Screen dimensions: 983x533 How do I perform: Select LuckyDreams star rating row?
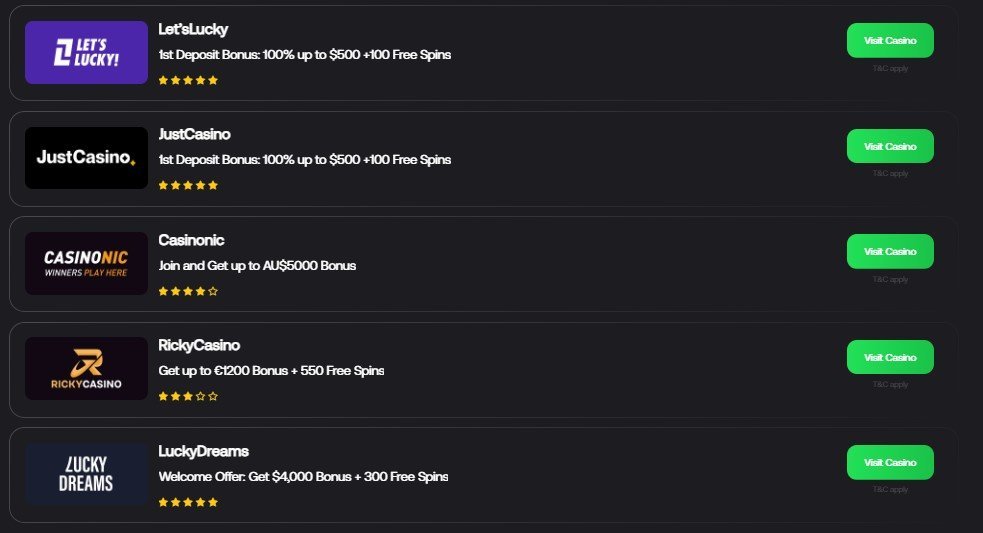click(x=188, y=502)
